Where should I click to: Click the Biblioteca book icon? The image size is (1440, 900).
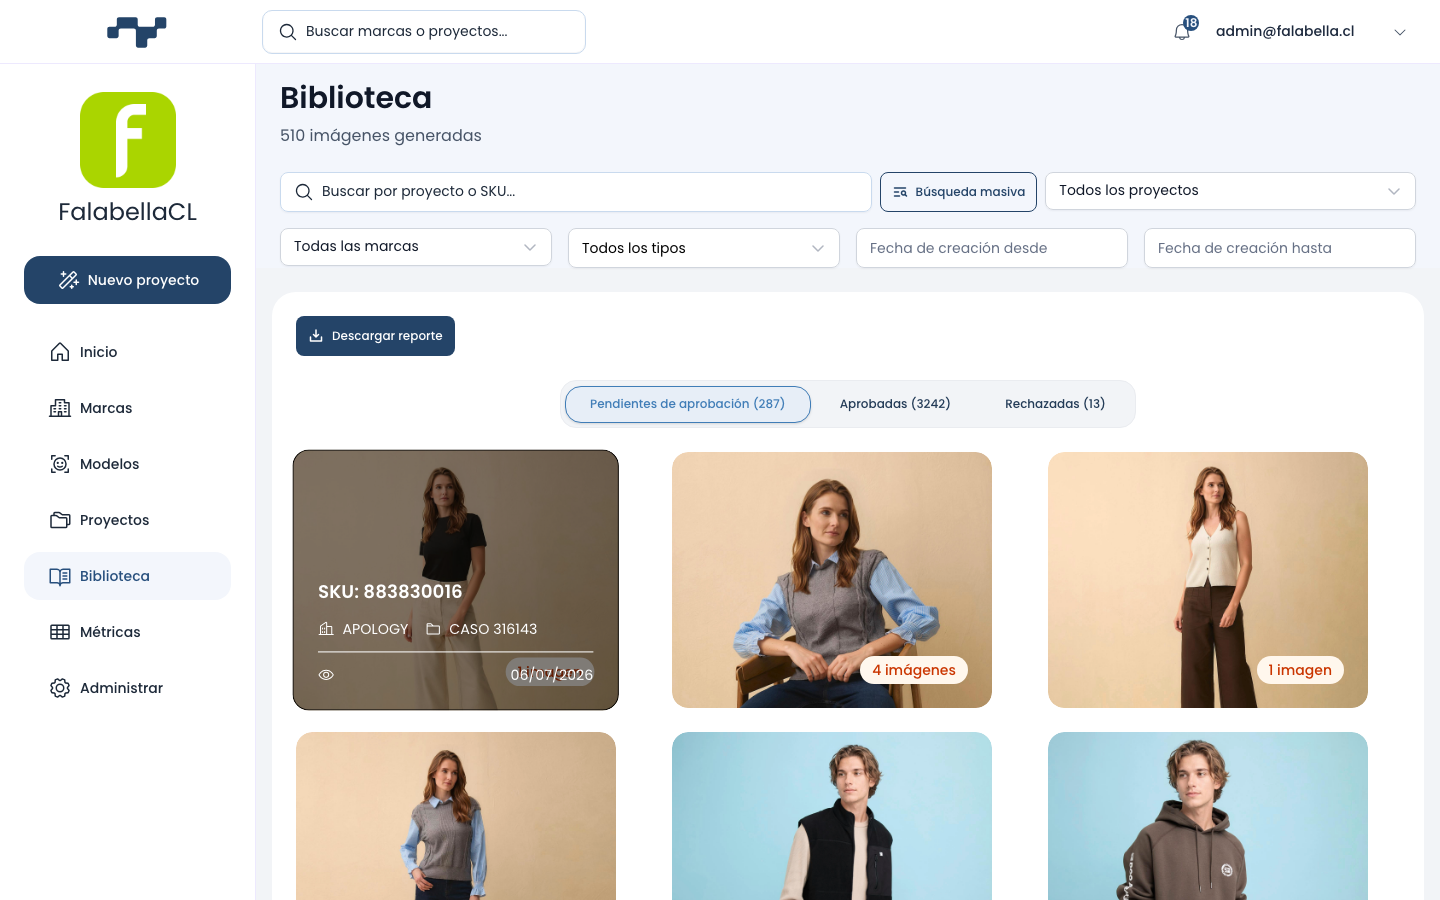click(x=60, y=576)
